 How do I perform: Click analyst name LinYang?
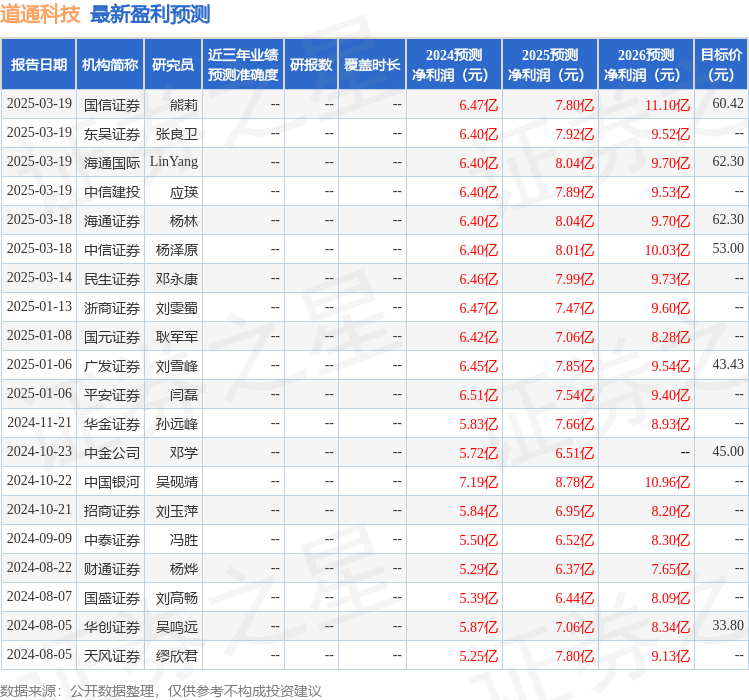(x=174, y=162)
